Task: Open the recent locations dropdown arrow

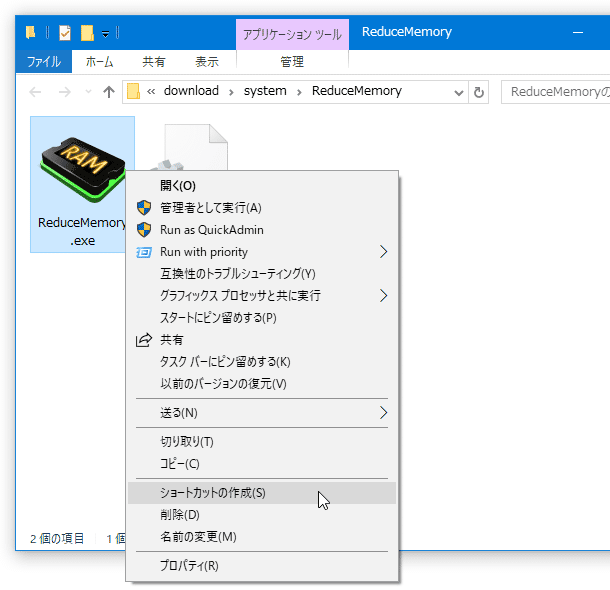Action: pyautogui.click(x=88, y=92)
